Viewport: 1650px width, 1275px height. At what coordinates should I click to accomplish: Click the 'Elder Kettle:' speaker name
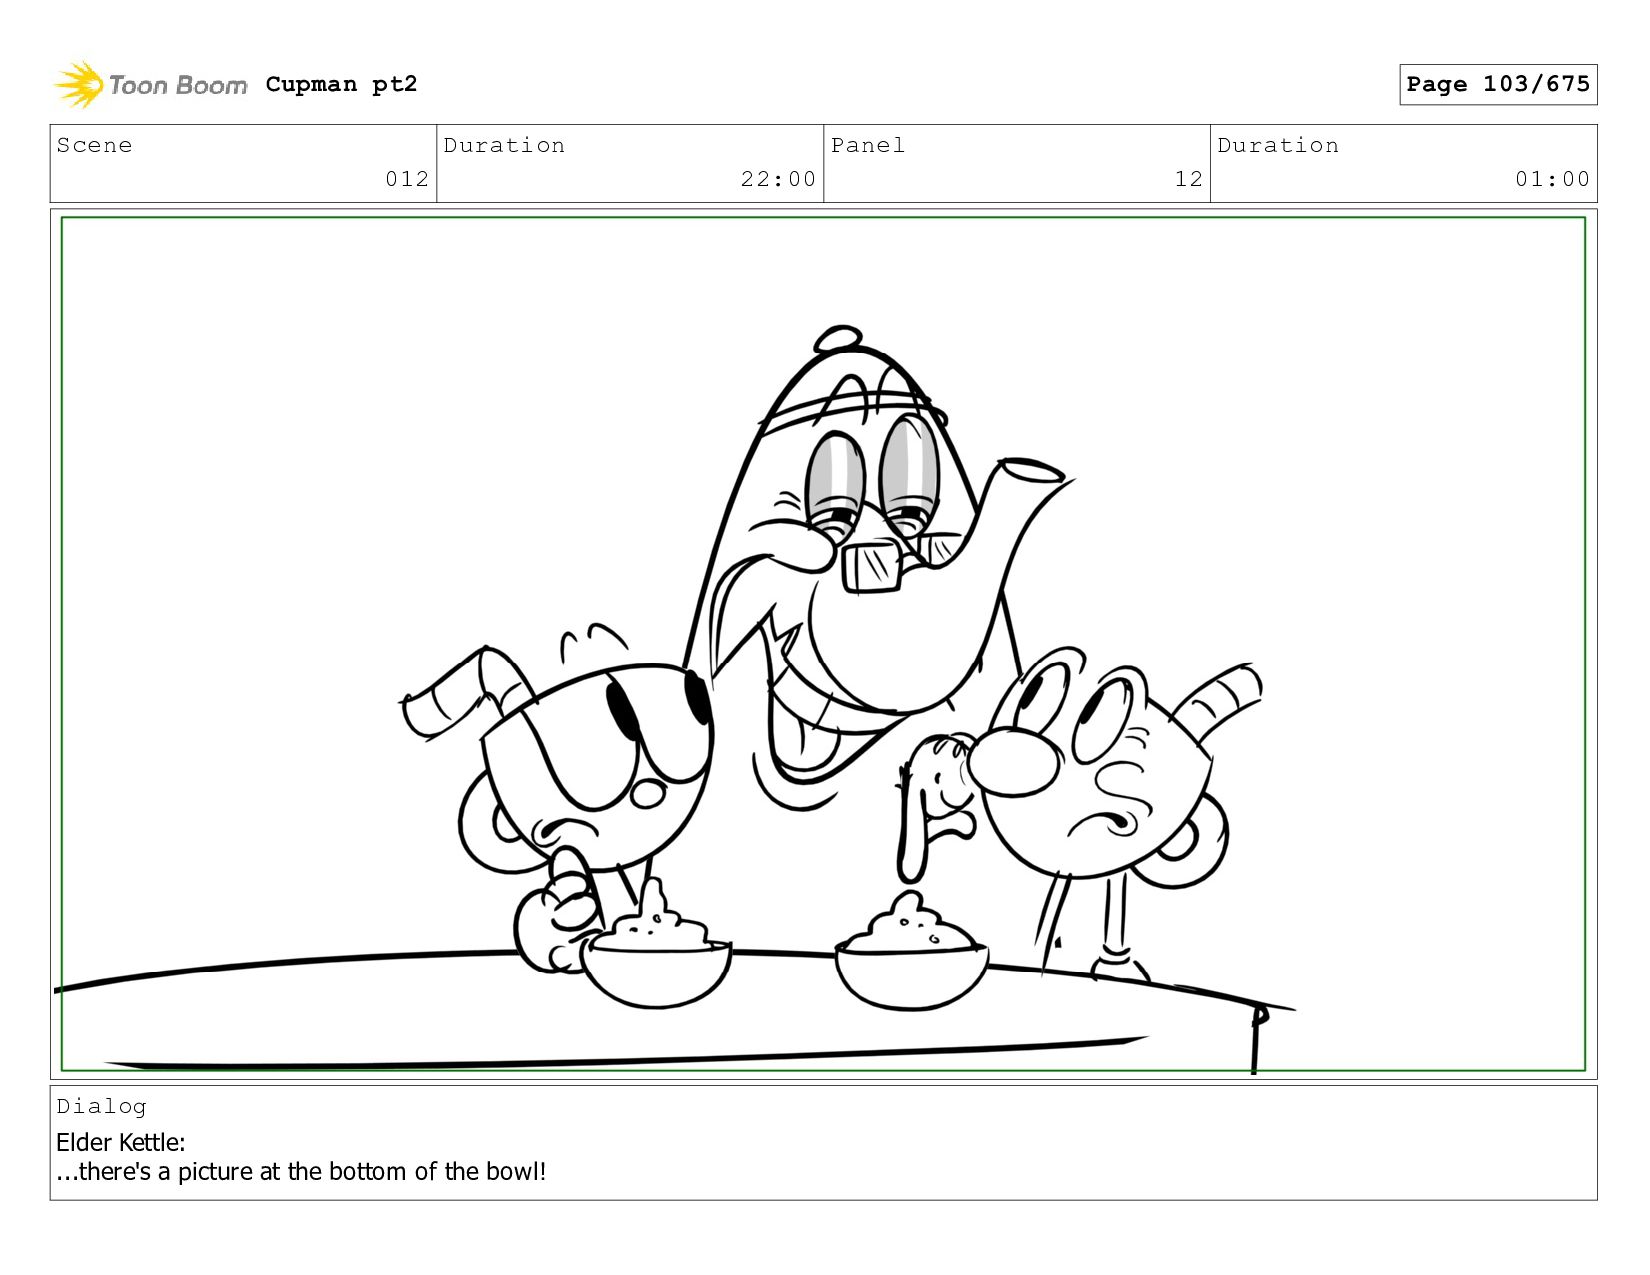121,1142
